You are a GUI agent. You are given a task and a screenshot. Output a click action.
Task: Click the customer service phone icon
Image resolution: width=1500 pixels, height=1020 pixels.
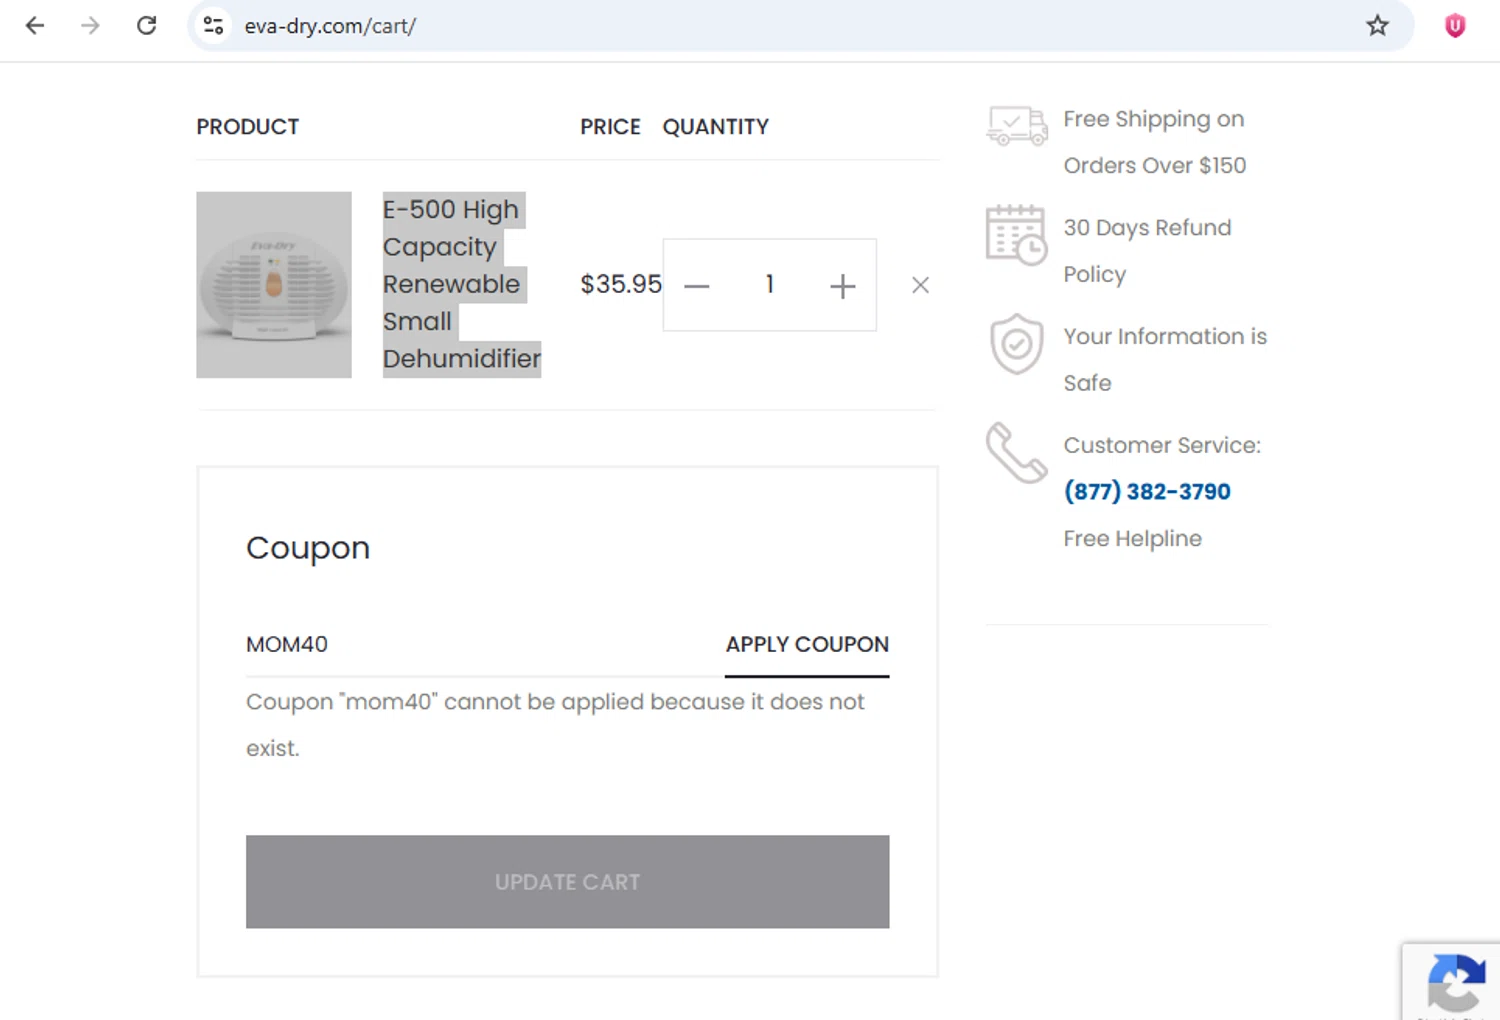(1016, 453)
